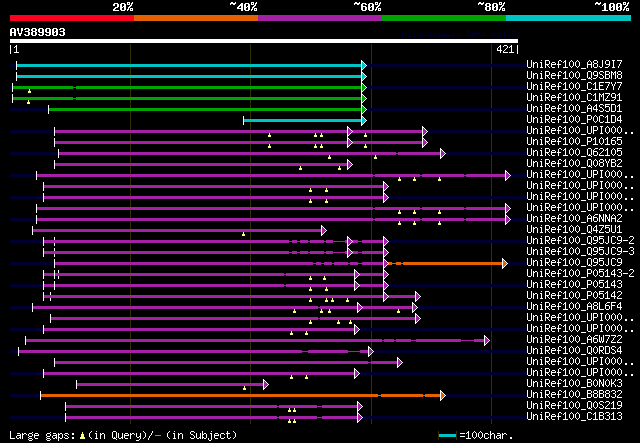This screenshot has width=640, height=443.
Task: Click the yellow gap marker under Q4Z5U1's bar
Action: tap(244, 234)
